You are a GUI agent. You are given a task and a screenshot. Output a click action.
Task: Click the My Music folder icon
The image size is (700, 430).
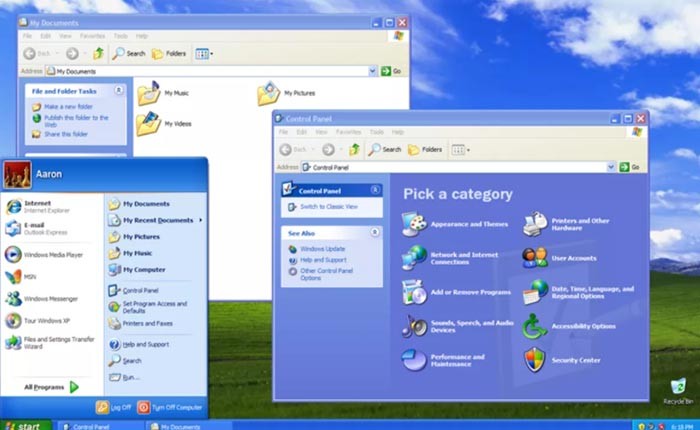click(x=149, y=93)
